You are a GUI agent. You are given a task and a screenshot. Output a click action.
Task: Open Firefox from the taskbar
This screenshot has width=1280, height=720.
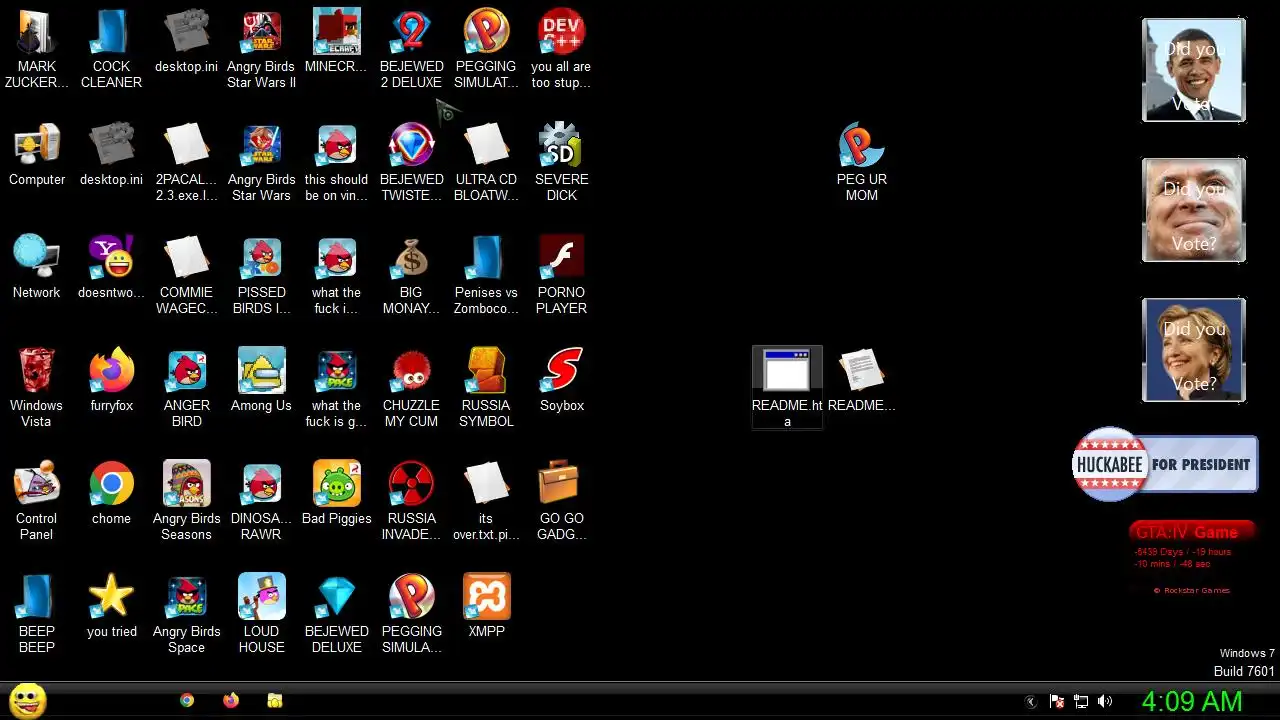(231, 701)
